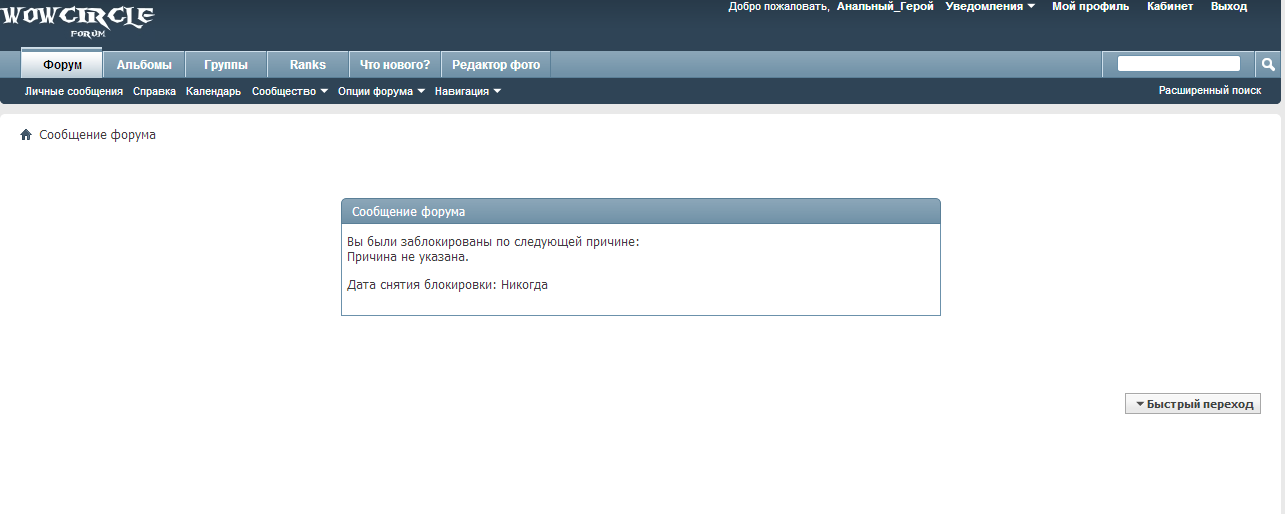
Task: Open the Редактор фото tab
Action: click(496, 64)
